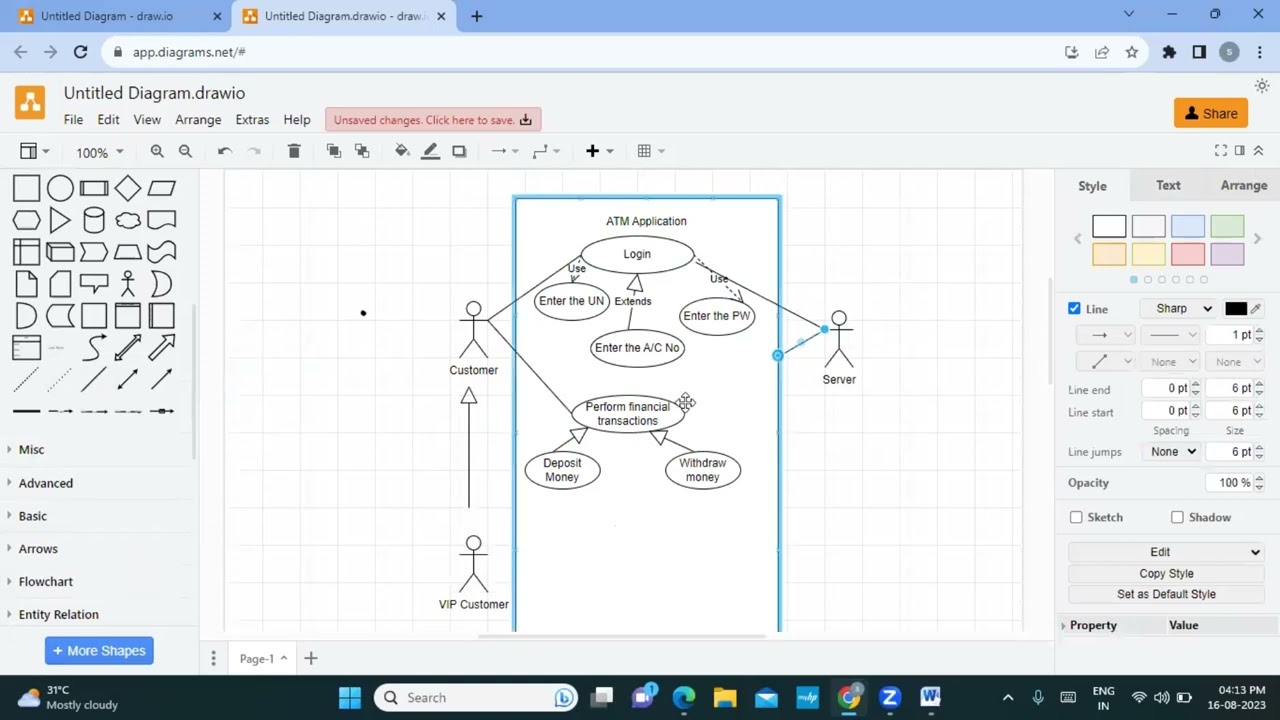Pick the light green style swatch
Screen dimensions: 1280x720
(x=1227, y=227)
